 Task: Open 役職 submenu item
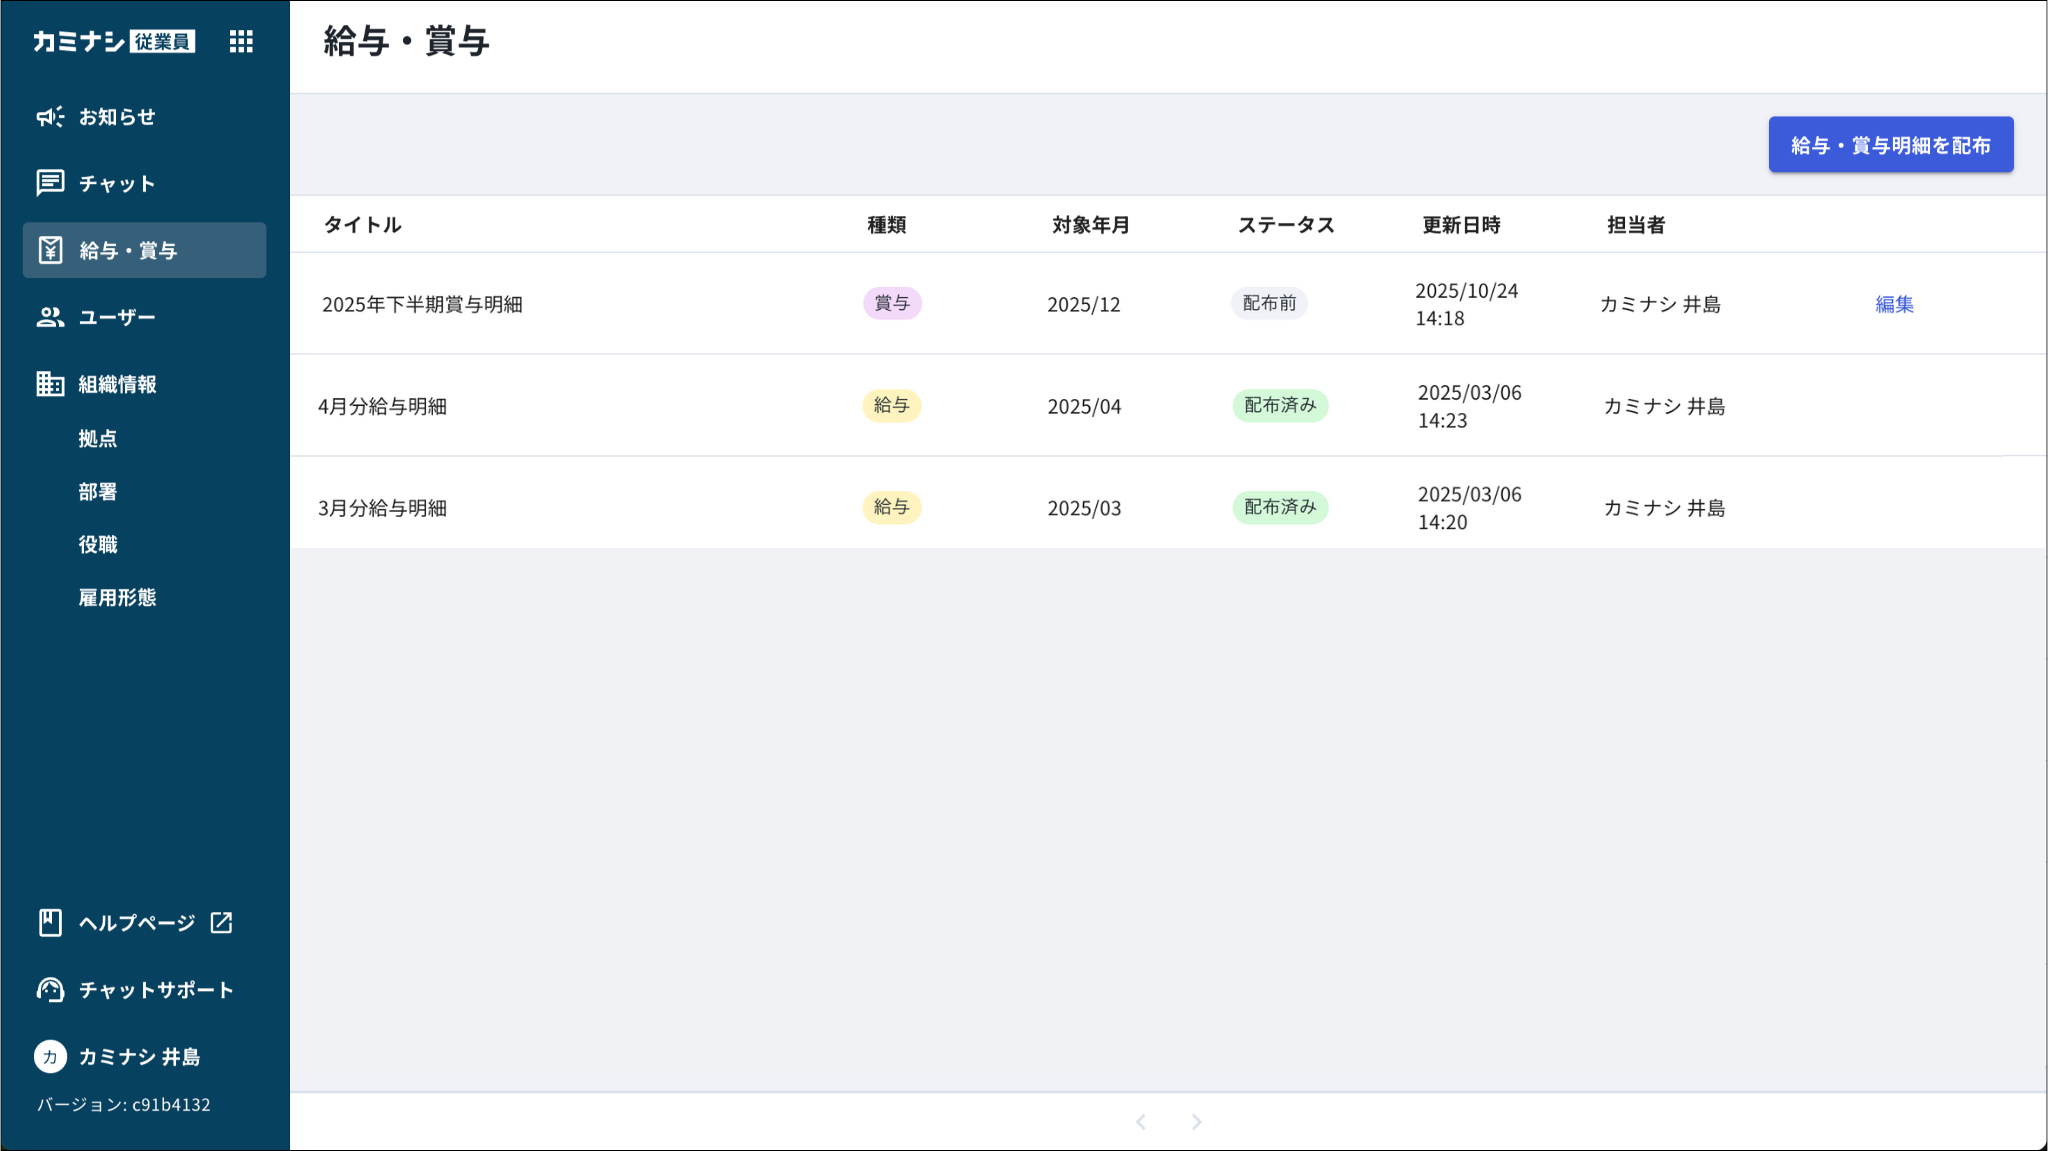tap(98, 544)
